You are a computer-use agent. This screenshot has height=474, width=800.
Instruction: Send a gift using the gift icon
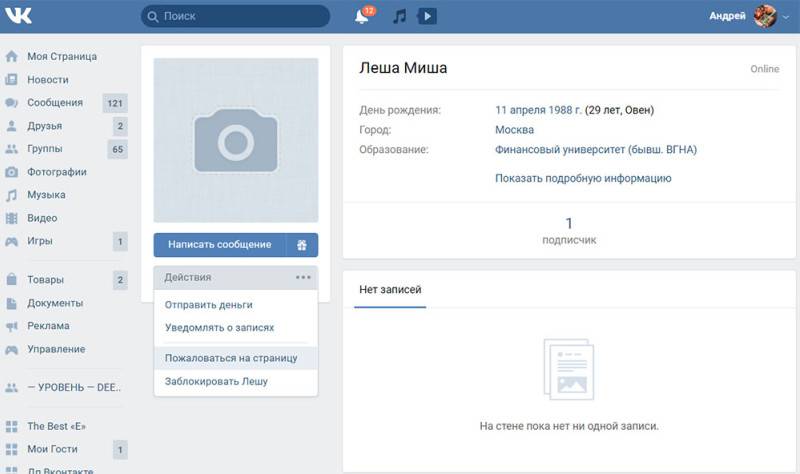tap(302, 245)
